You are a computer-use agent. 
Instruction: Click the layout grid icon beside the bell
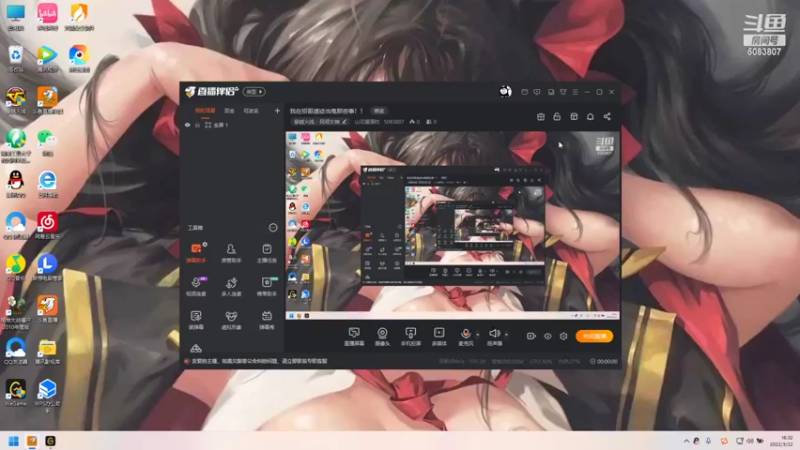tap(574, 116)
